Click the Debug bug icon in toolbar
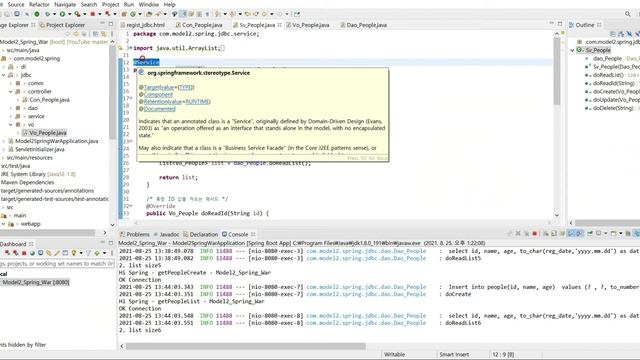Image resolution: width=640 pixels, height=360 pixels. (x=47, y=14)
